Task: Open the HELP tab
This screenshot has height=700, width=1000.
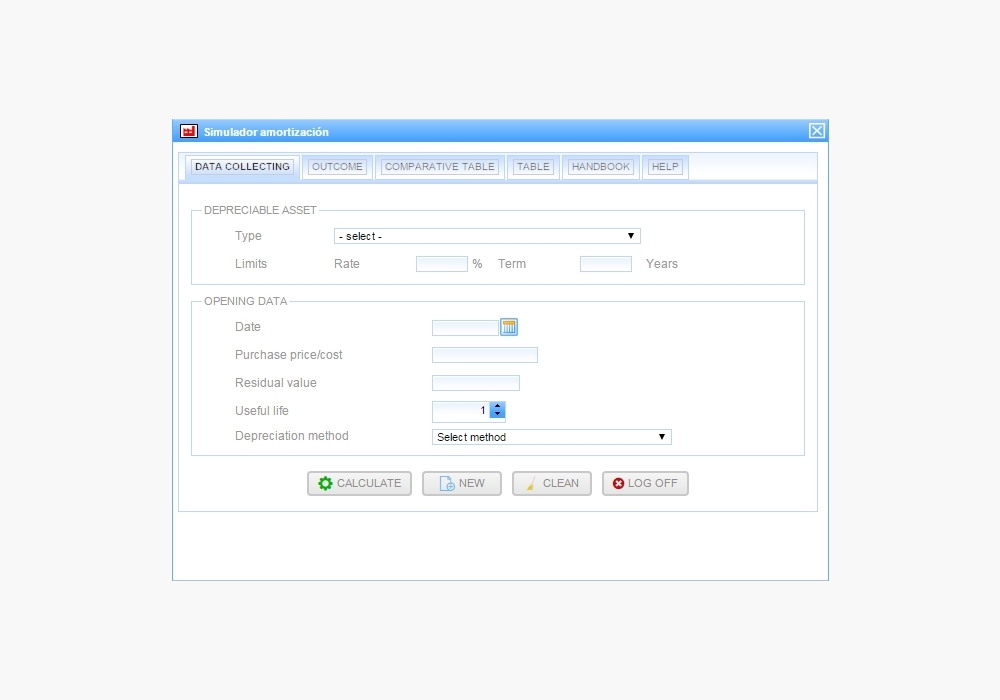Action: coord(665,167)
